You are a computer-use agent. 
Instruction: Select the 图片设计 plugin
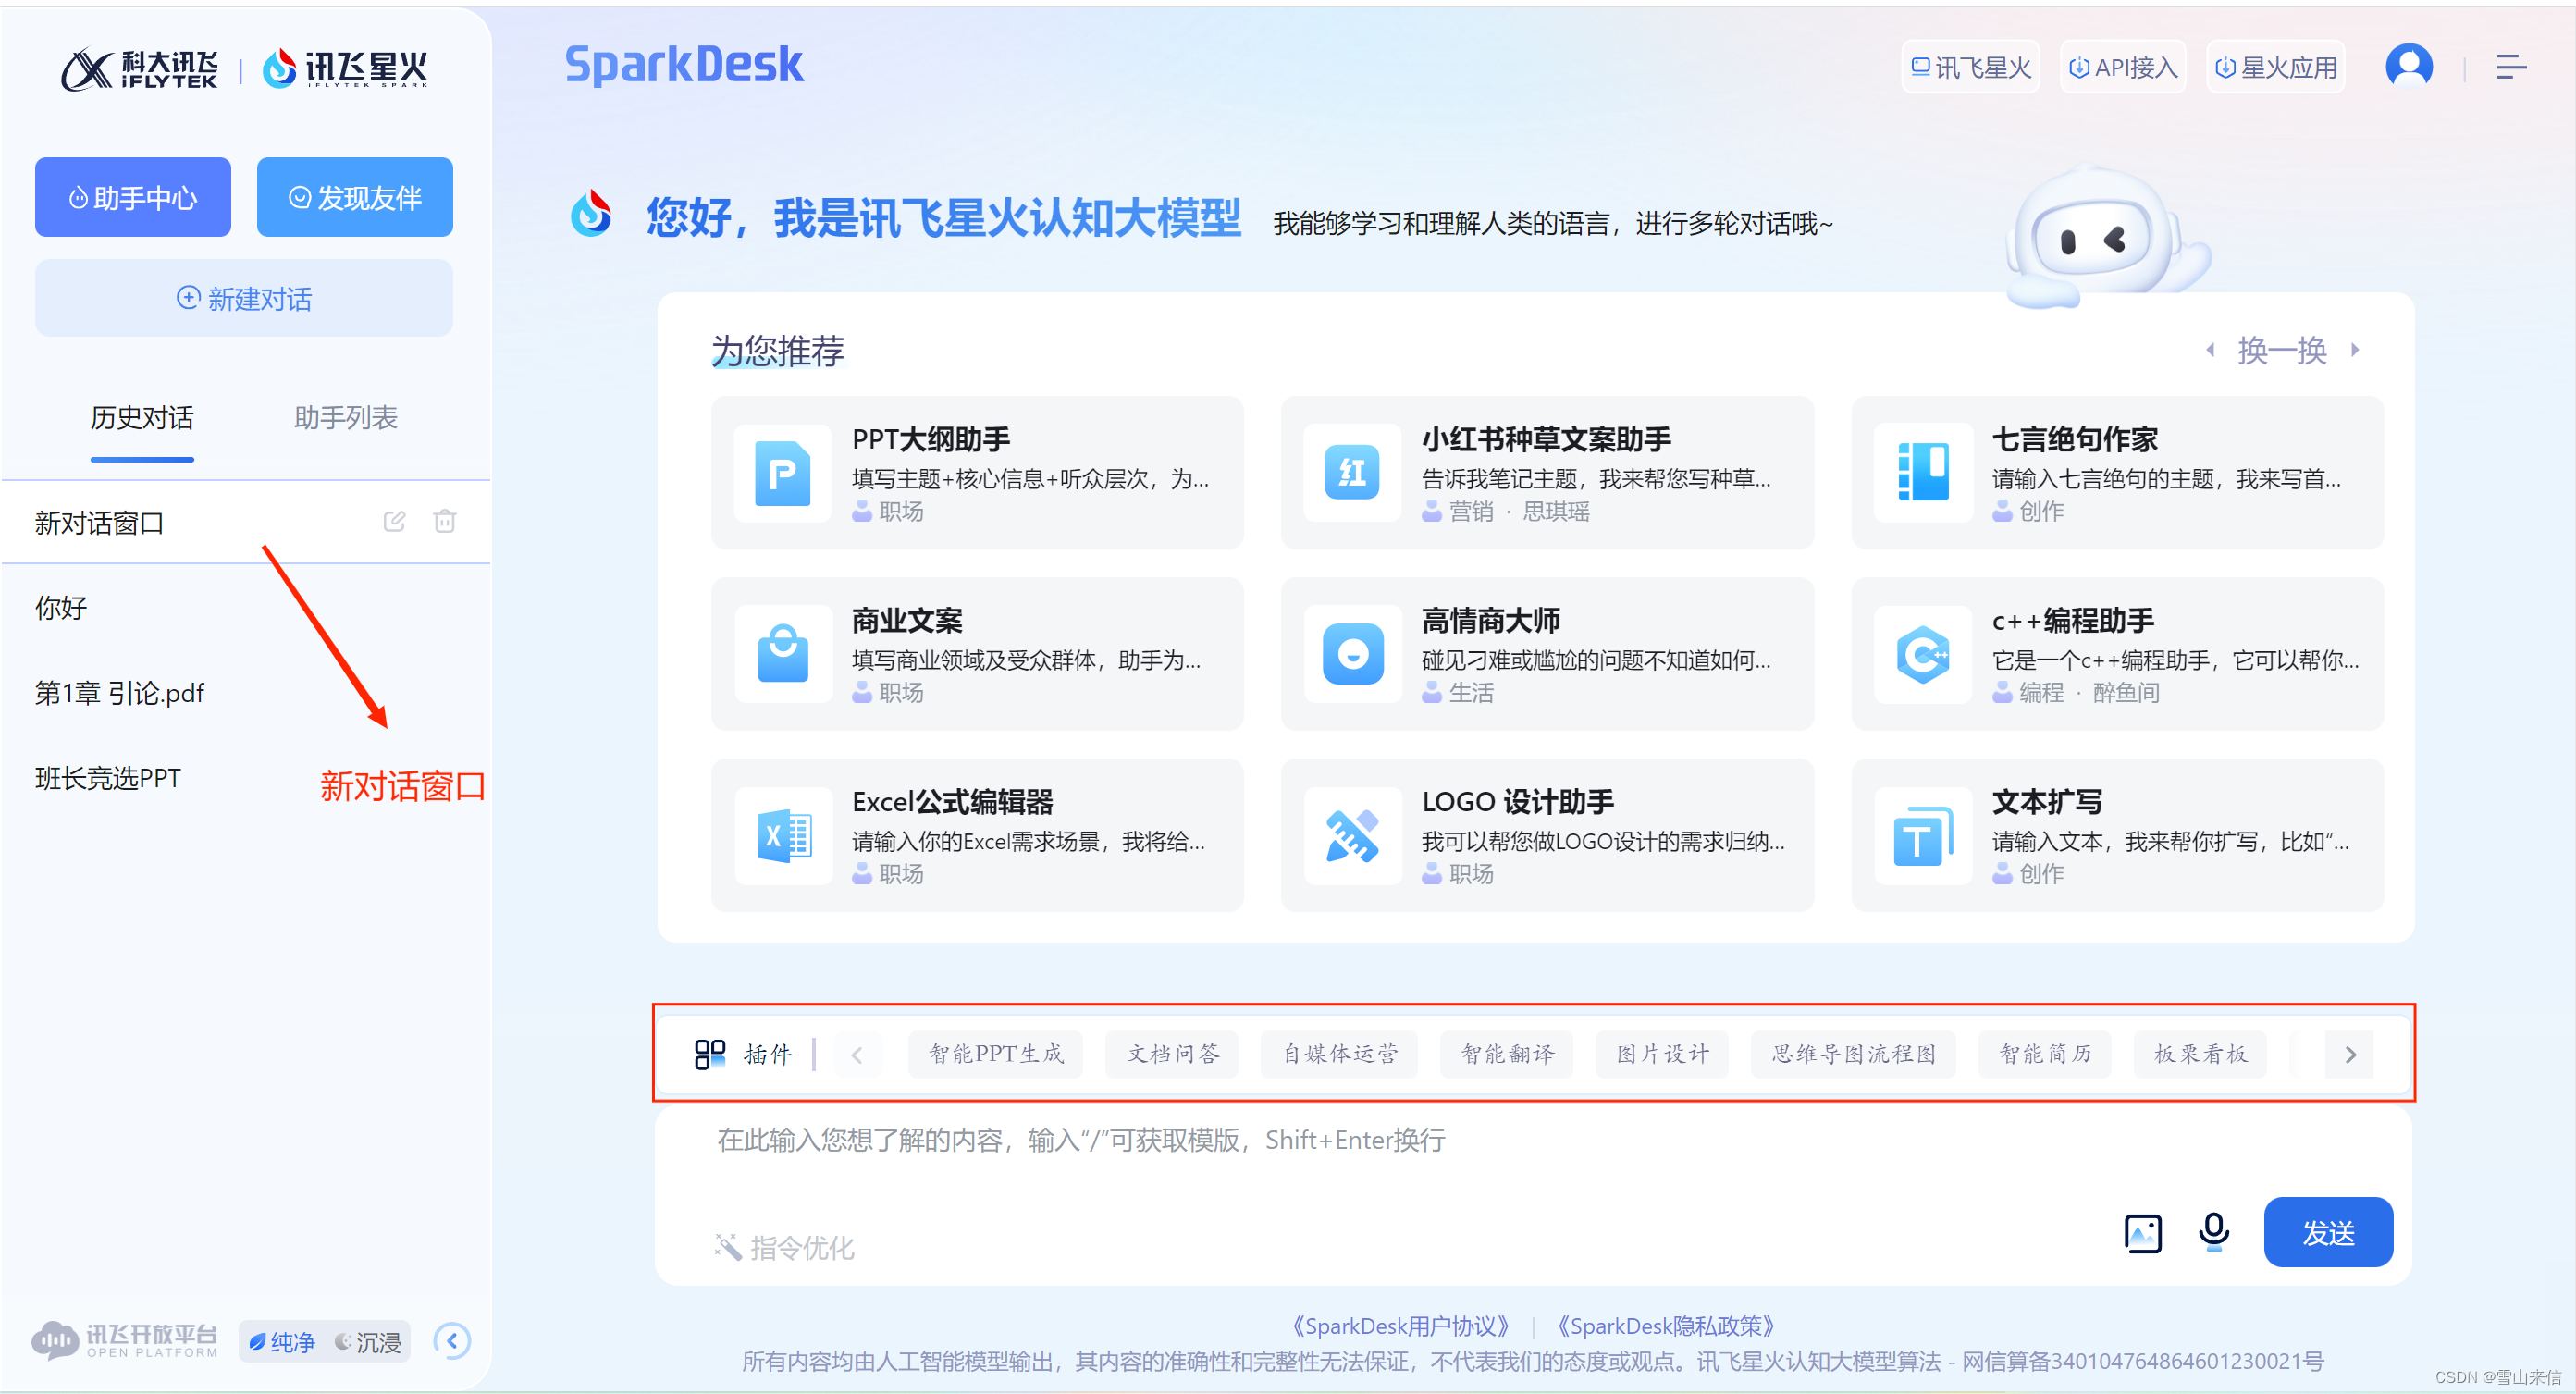coord(1662,1053)
